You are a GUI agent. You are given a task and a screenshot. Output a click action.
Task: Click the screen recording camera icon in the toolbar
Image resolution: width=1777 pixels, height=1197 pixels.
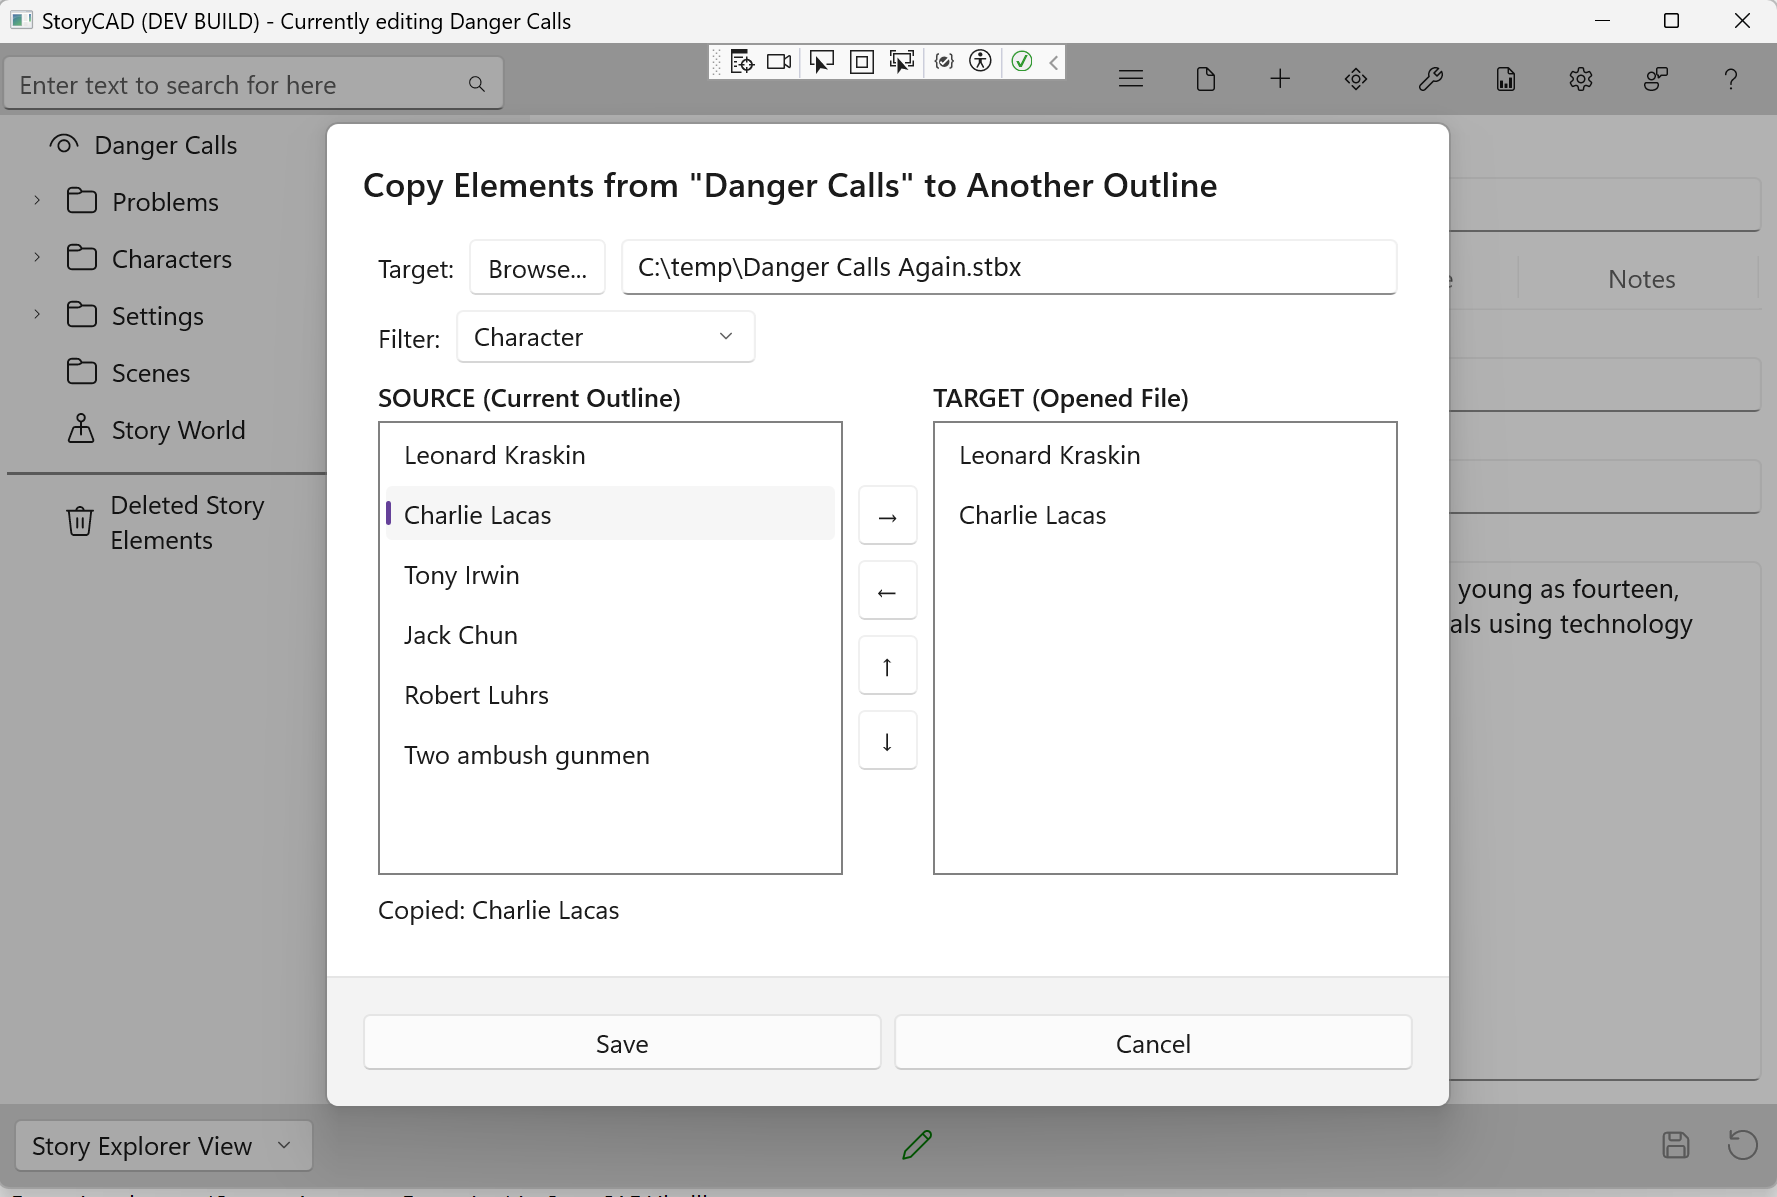780,61
